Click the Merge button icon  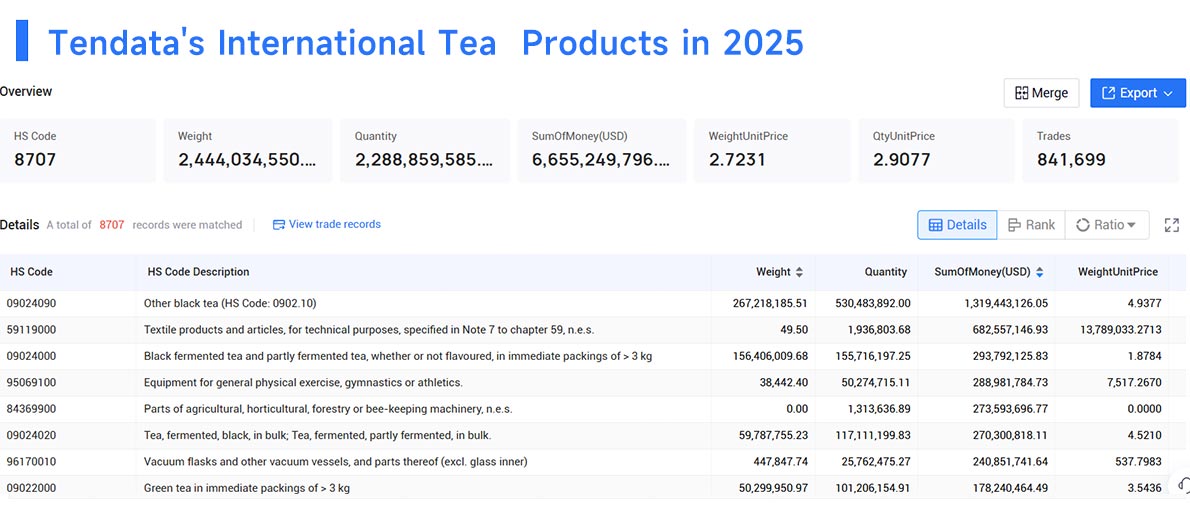click(x=1022, y=93)
